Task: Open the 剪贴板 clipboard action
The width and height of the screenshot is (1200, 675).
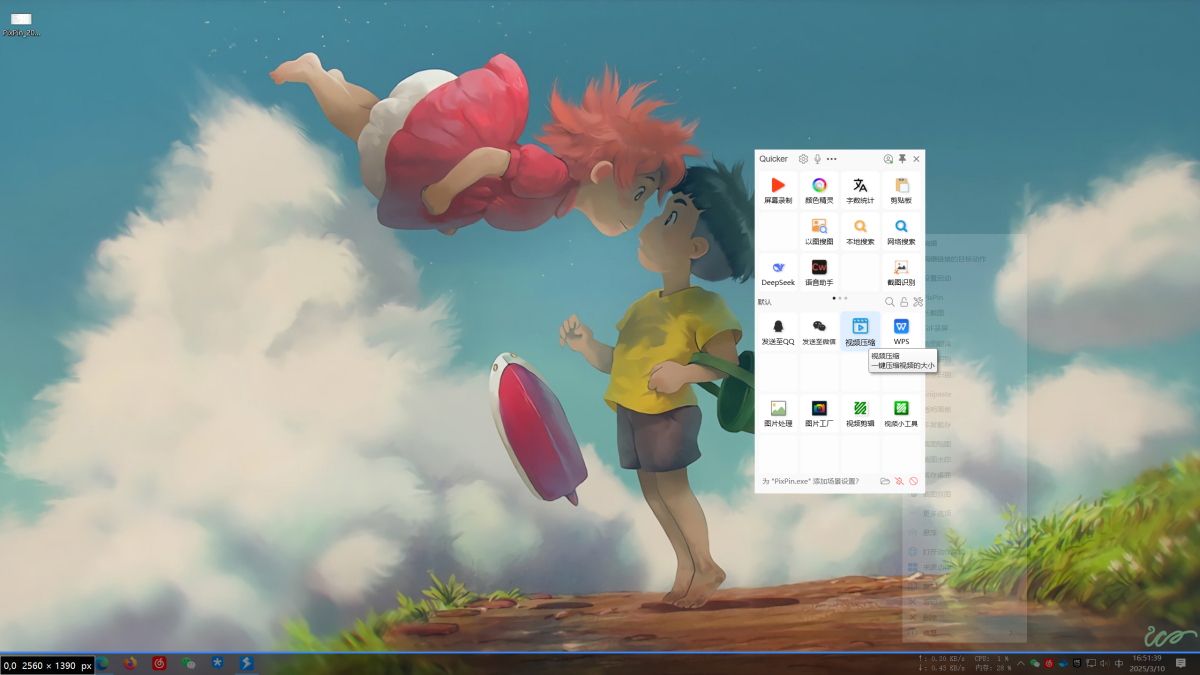Action: tap(901, 190)
